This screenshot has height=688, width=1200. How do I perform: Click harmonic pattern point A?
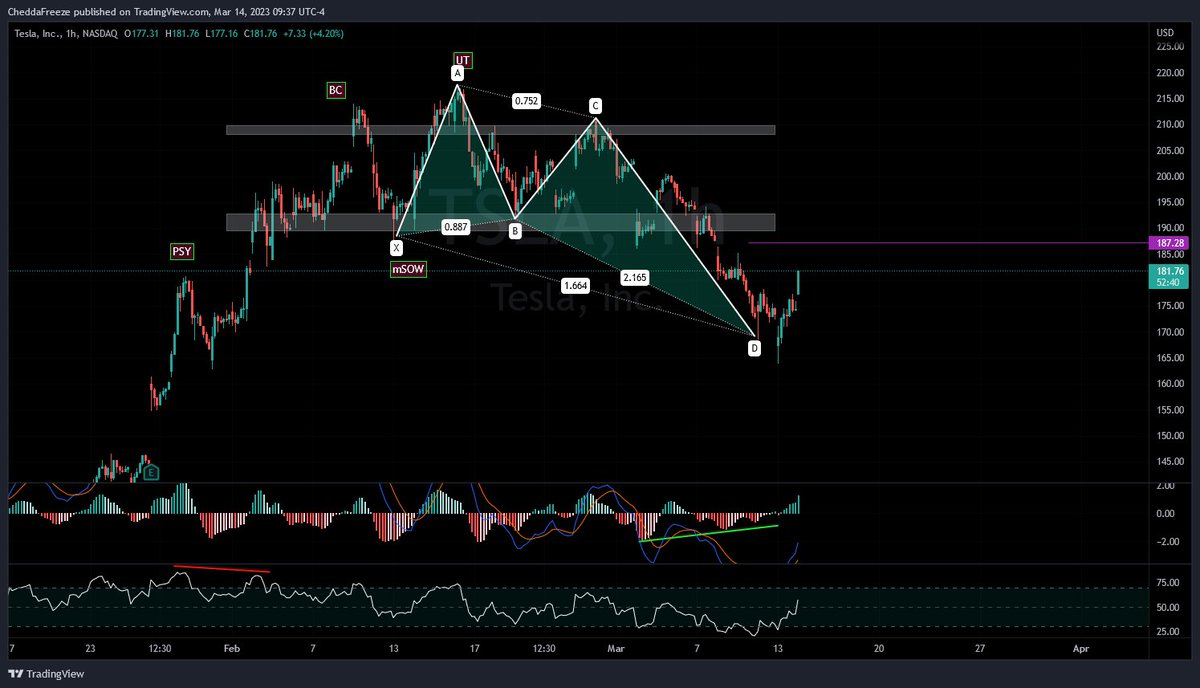[x=457, y=74]
